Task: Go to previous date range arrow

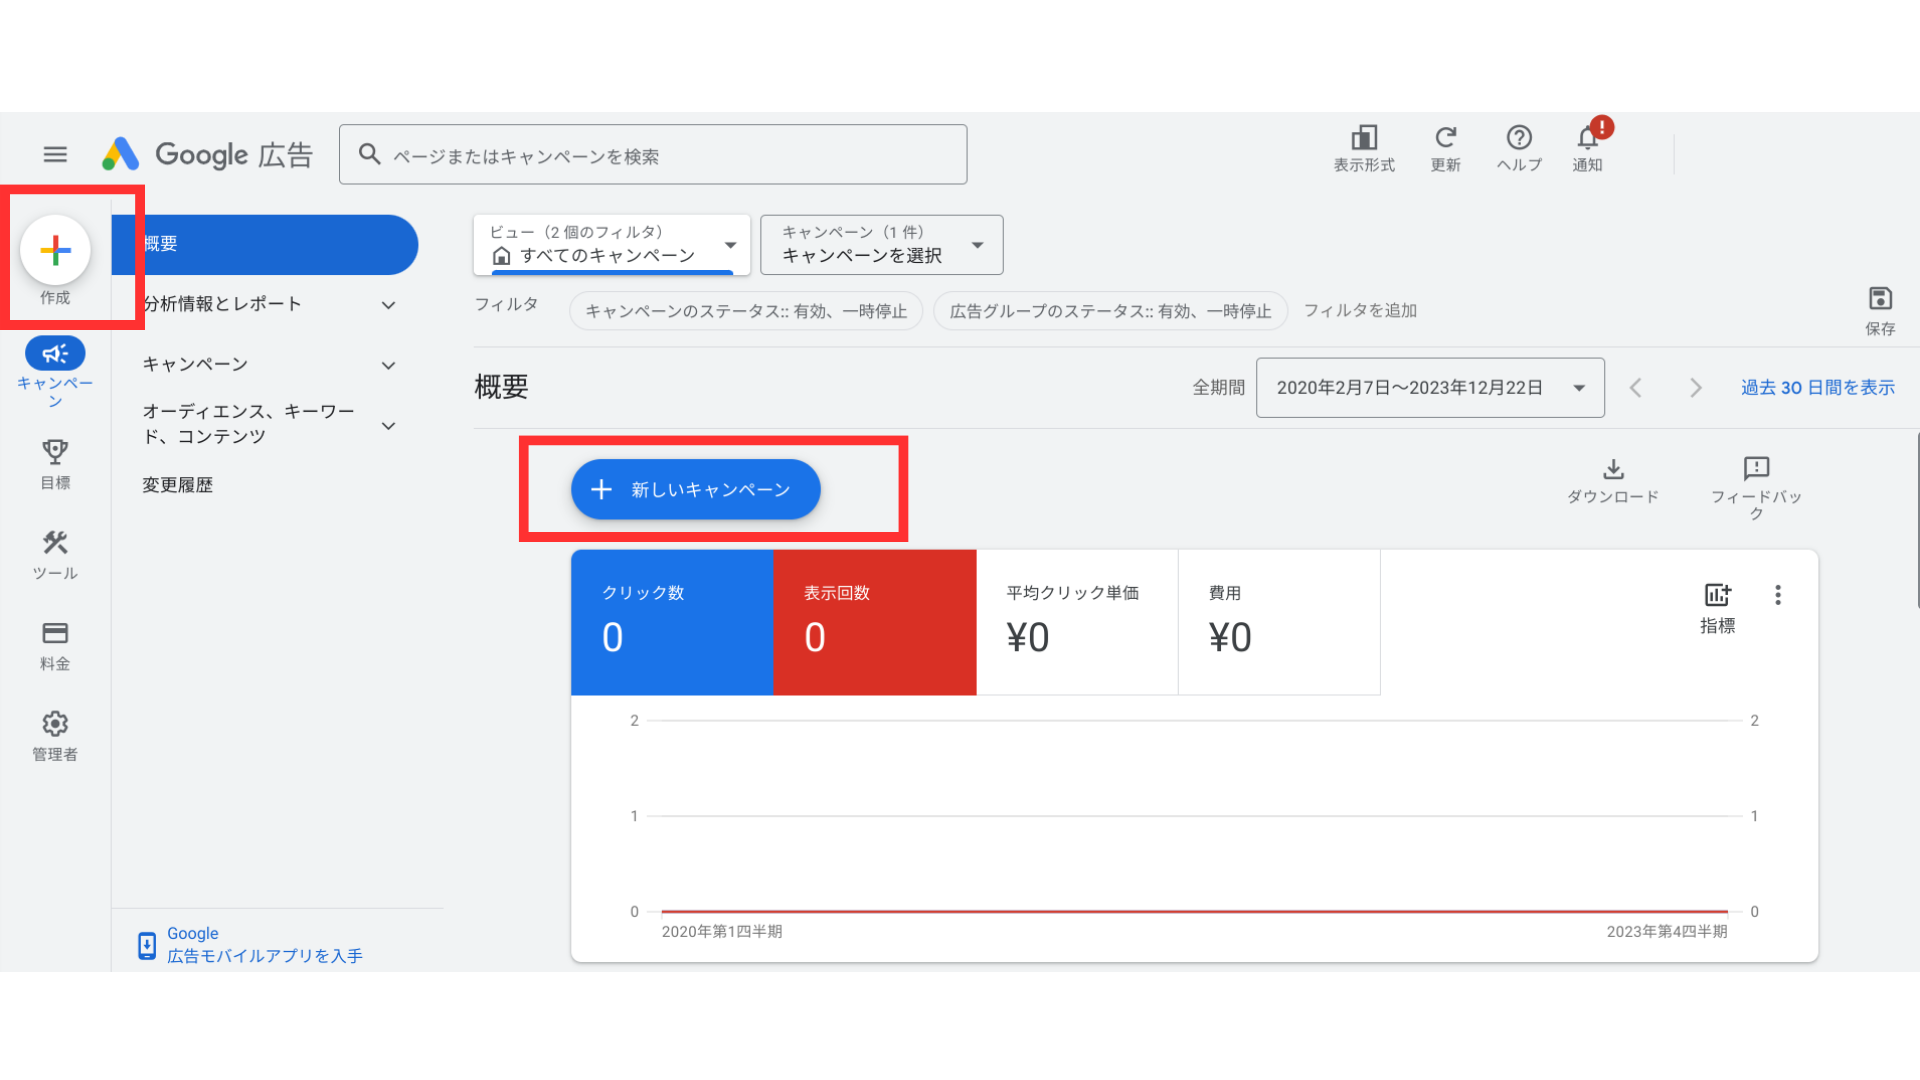Action: coord(1636,388)
